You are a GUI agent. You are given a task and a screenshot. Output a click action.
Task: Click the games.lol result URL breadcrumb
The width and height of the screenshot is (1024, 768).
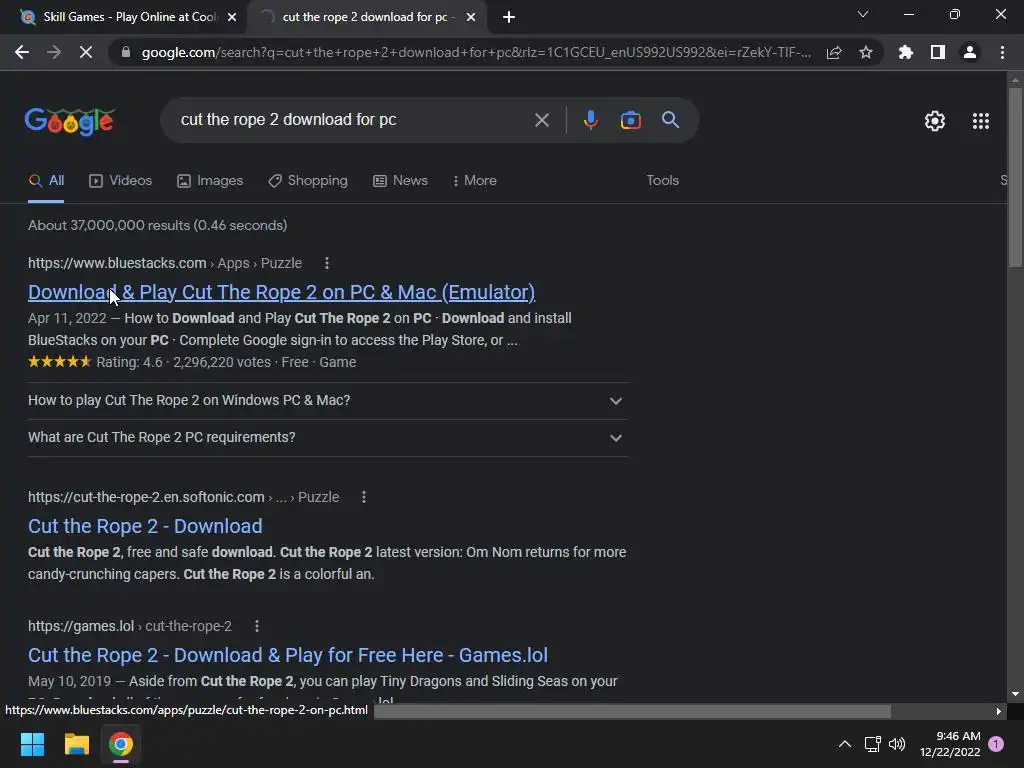click(130, 626)
